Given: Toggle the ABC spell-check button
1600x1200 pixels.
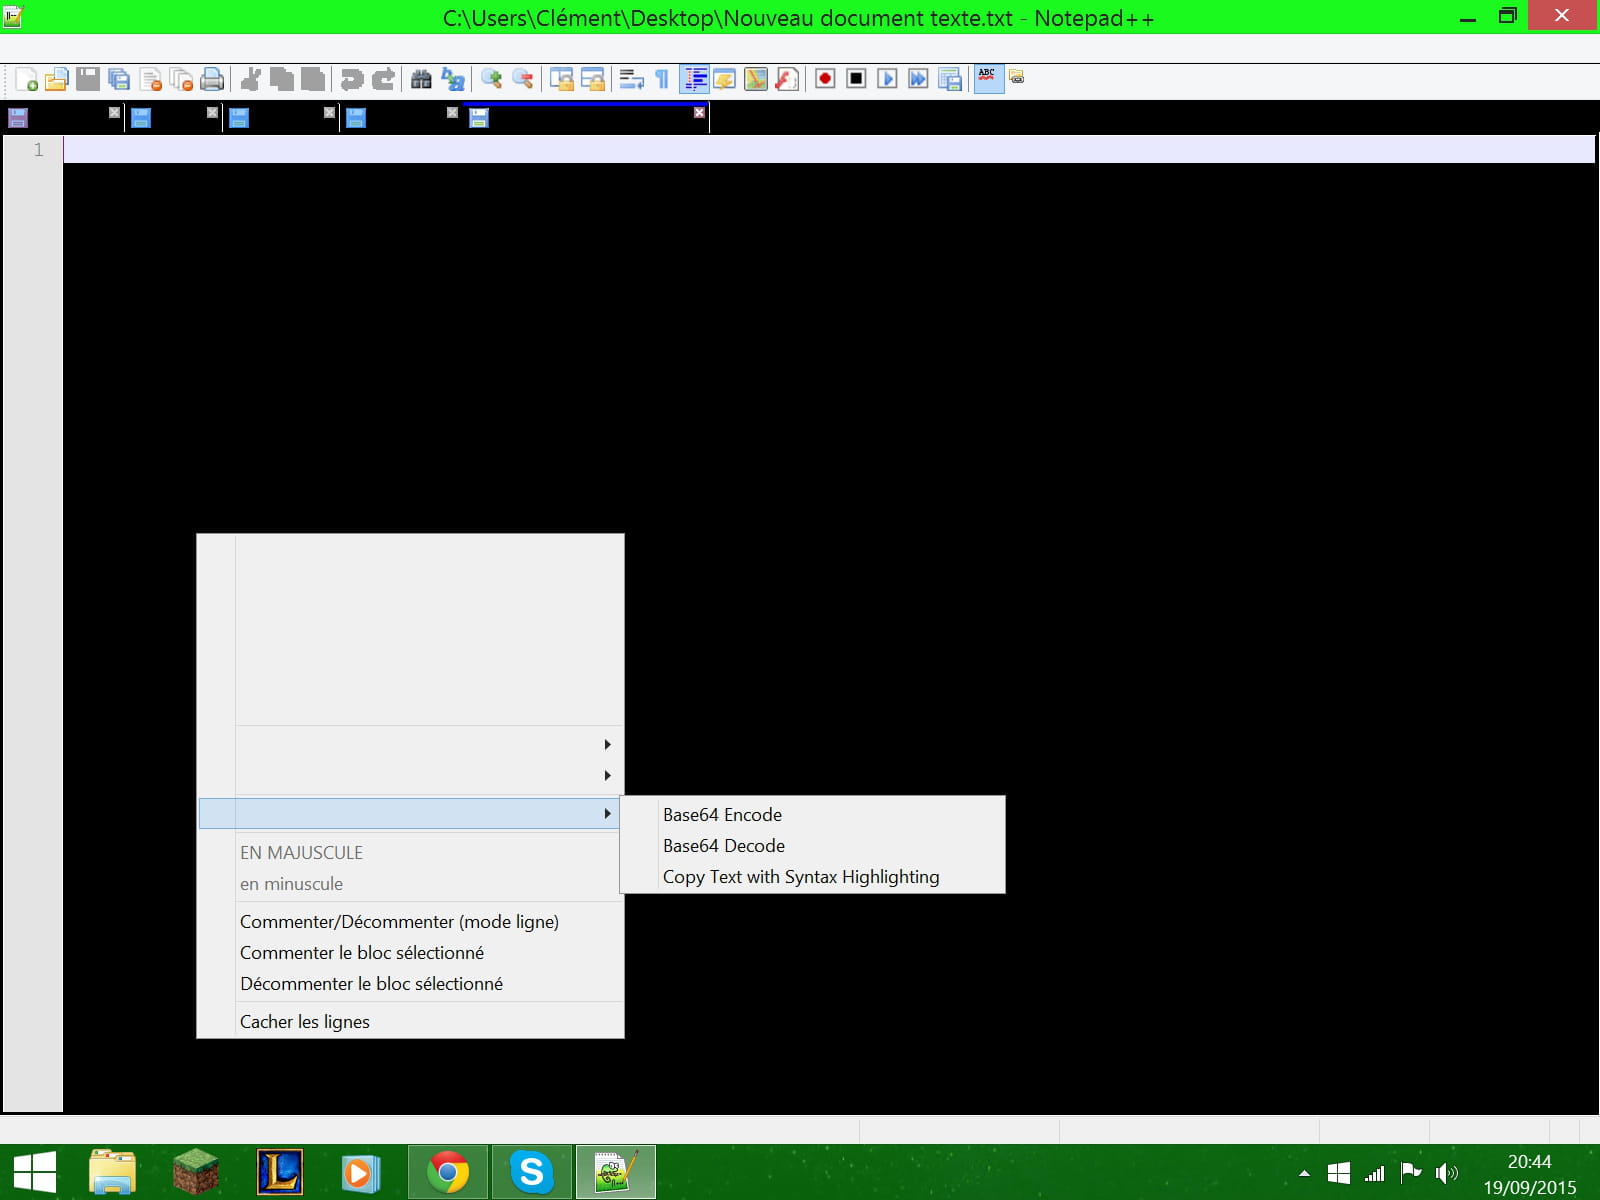Looking at the screenshot, I should pyautogui.click(x=988, y=79).
